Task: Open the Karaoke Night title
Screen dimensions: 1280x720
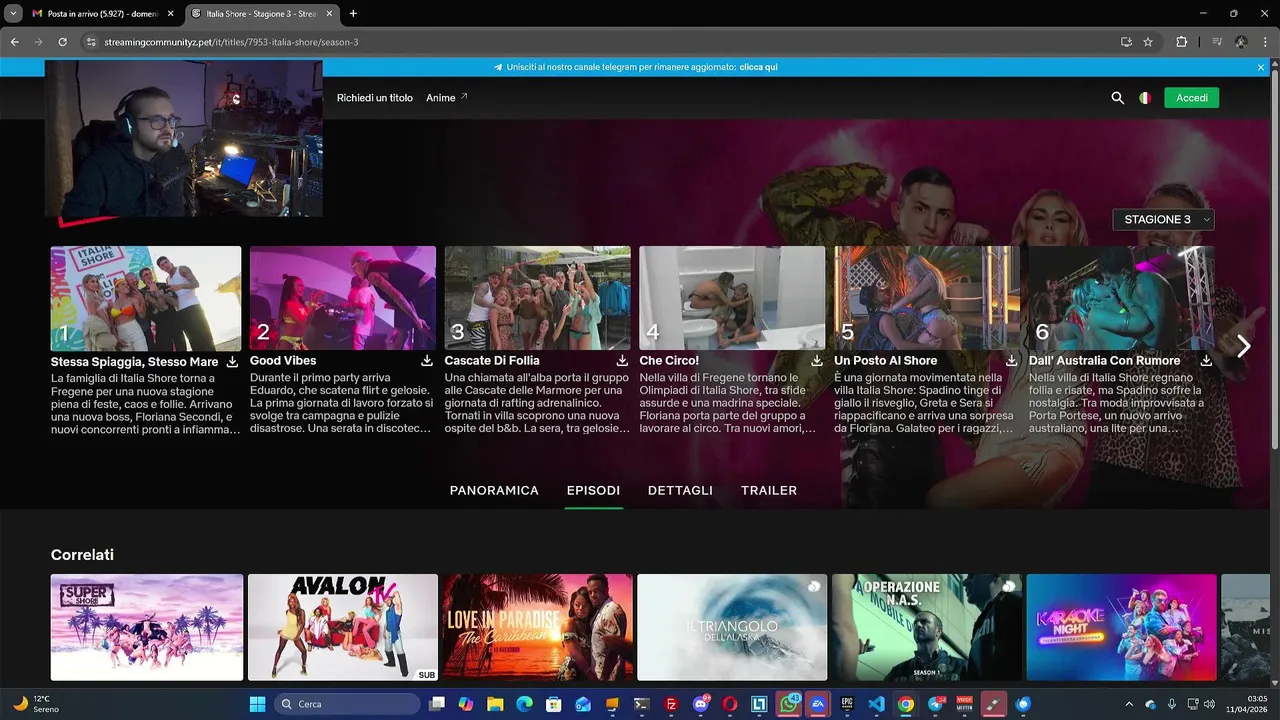Action: pyautogui.click(x=1122, y=627)
